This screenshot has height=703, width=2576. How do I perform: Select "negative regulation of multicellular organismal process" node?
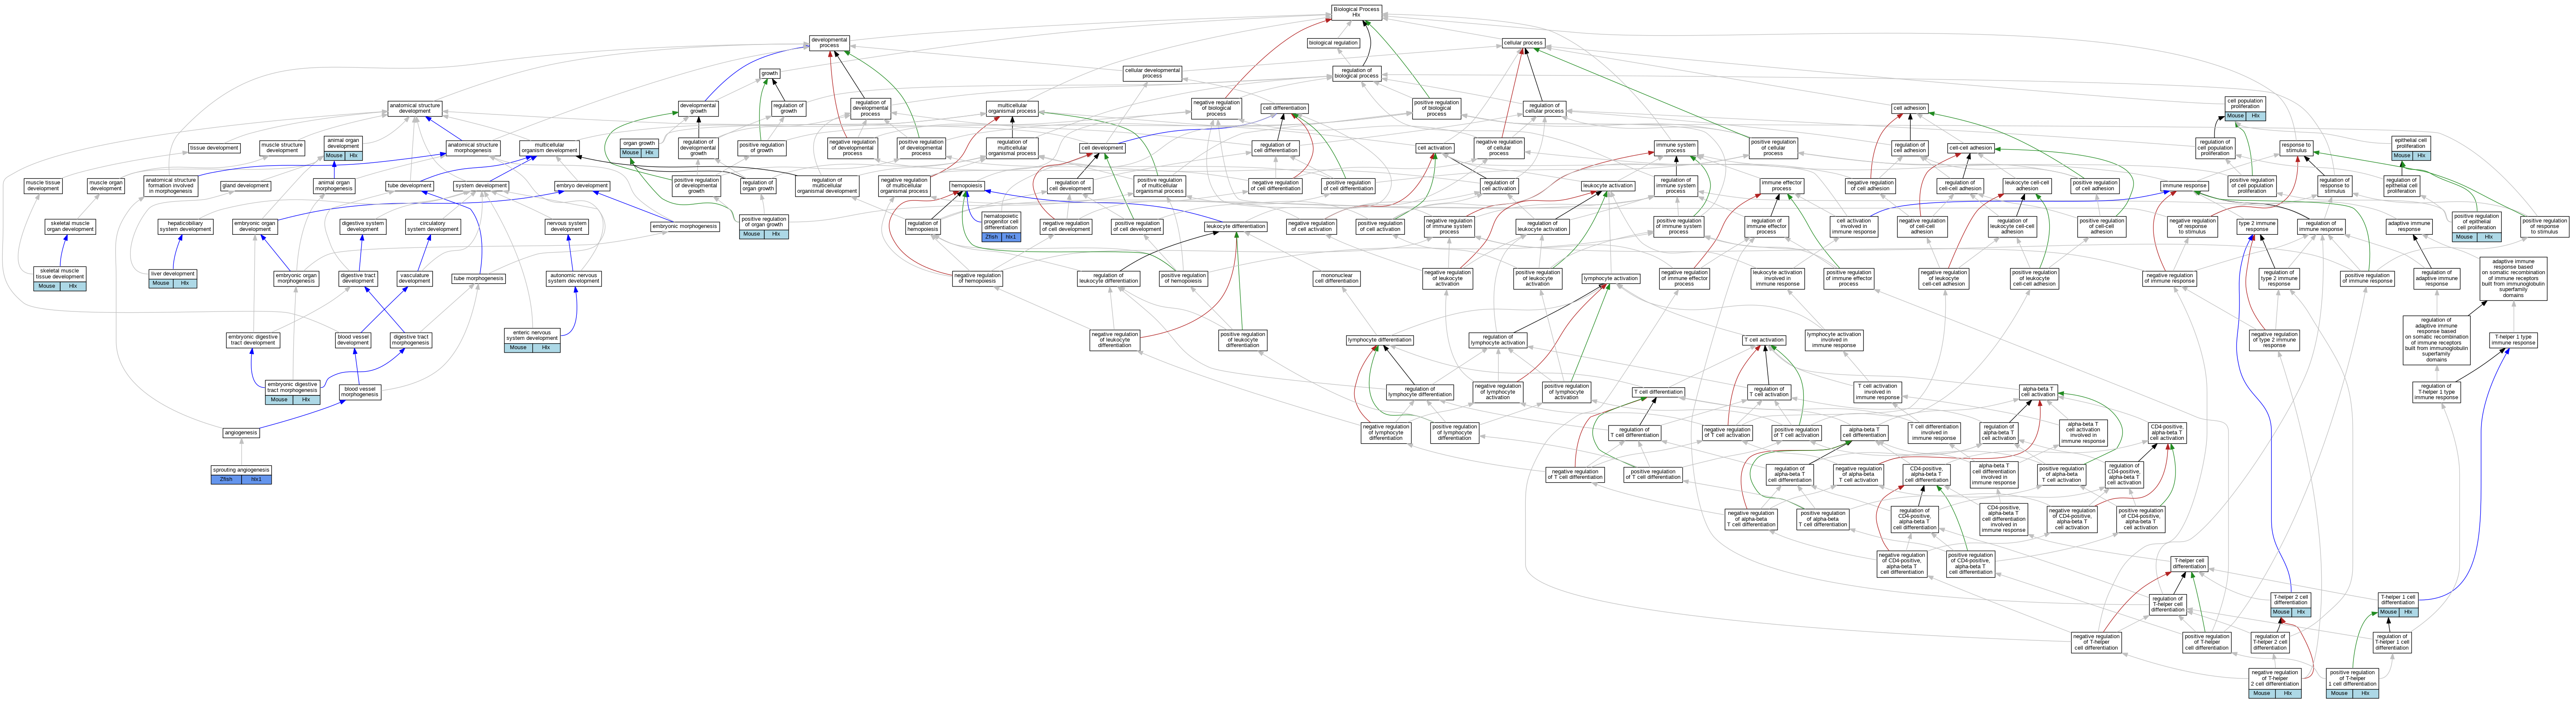click(x=903, y=186)
